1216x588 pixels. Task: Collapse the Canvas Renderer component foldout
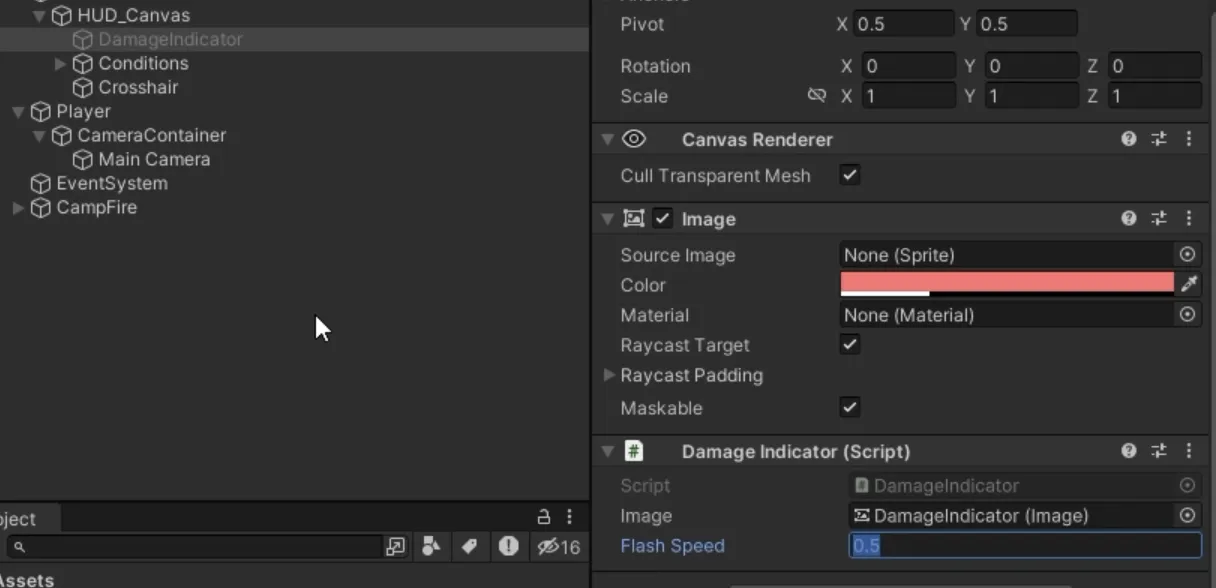[607, 139]
